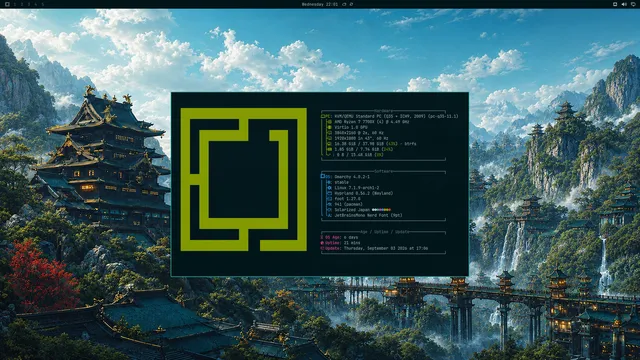Click the memory icon beside 1.85 GiB / 7.76 GiB

point(329,149)
